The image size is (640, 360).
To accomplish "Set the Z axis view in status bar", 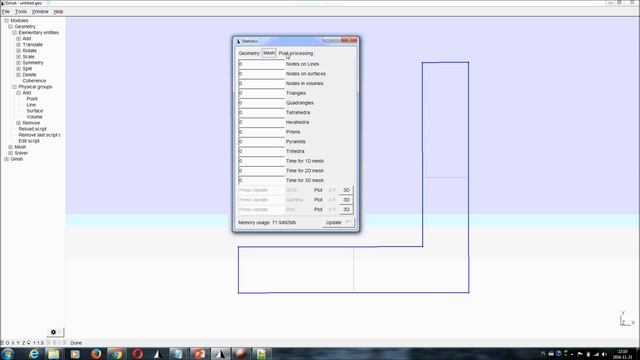I will tap(23, 343).
